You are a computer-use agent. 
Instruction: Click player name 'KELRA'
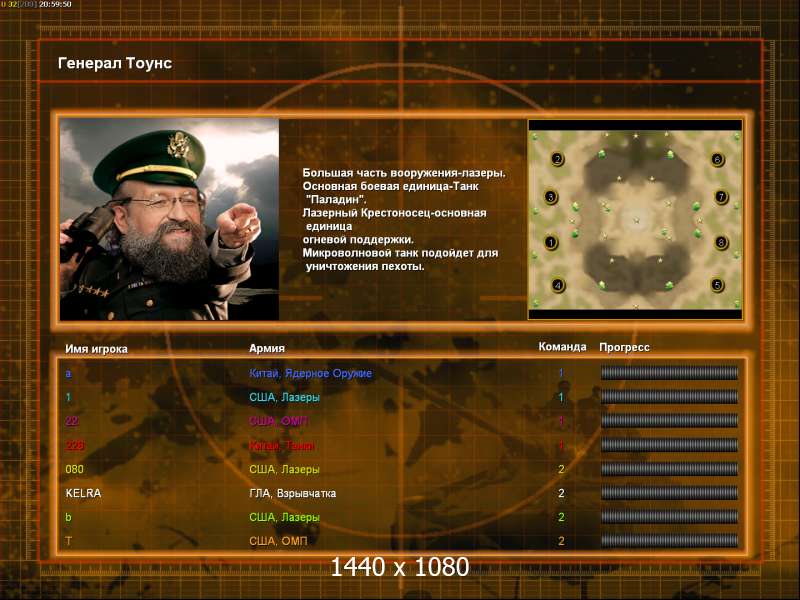(83, 493)
